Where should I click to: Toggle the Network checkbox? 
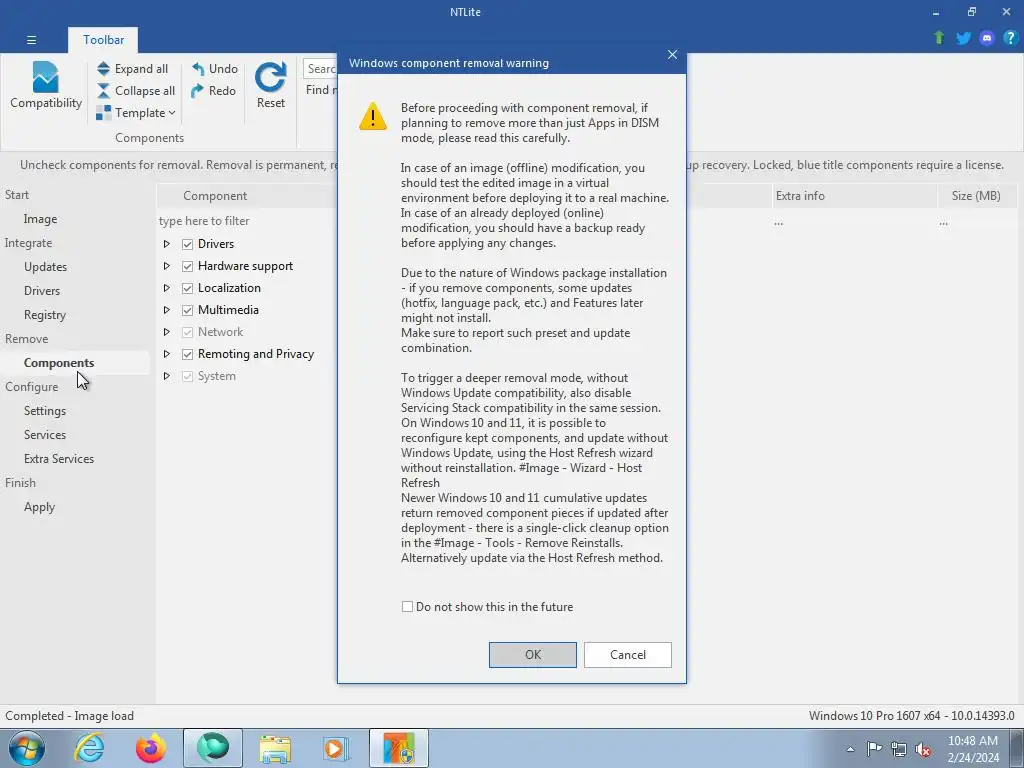187,332
